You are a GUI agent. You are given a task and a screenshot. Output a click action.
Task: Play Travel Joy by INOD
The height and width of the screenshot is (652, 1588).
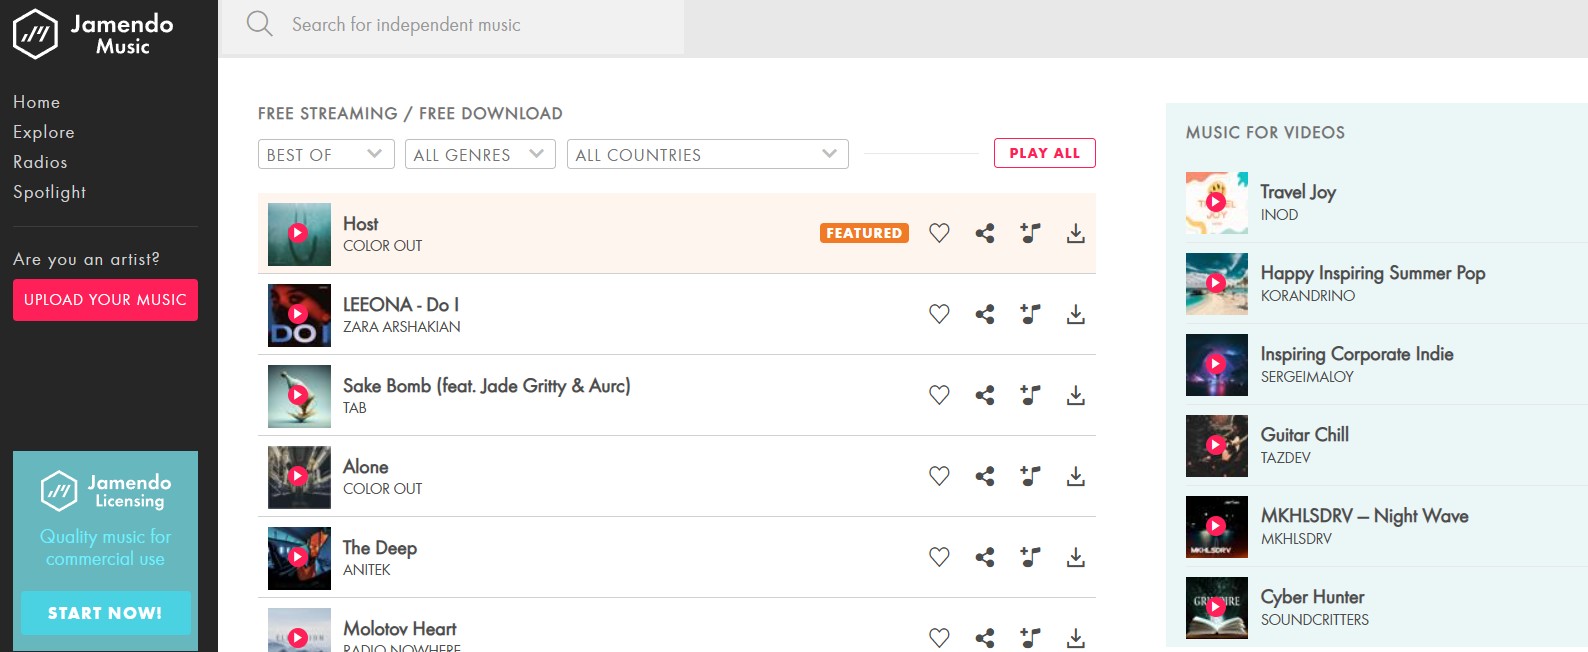[x=1216, y=202]
